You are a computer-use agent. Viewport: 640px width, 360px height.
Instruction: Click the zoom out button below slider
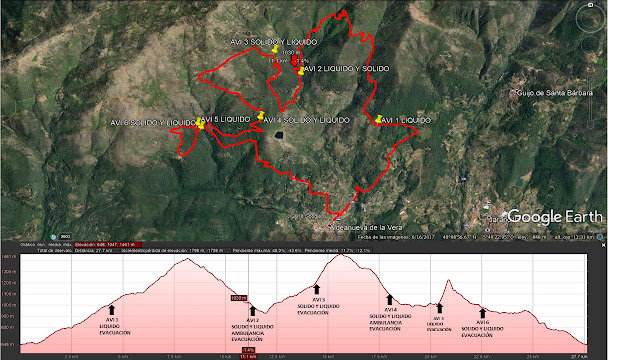coord(591,125)
